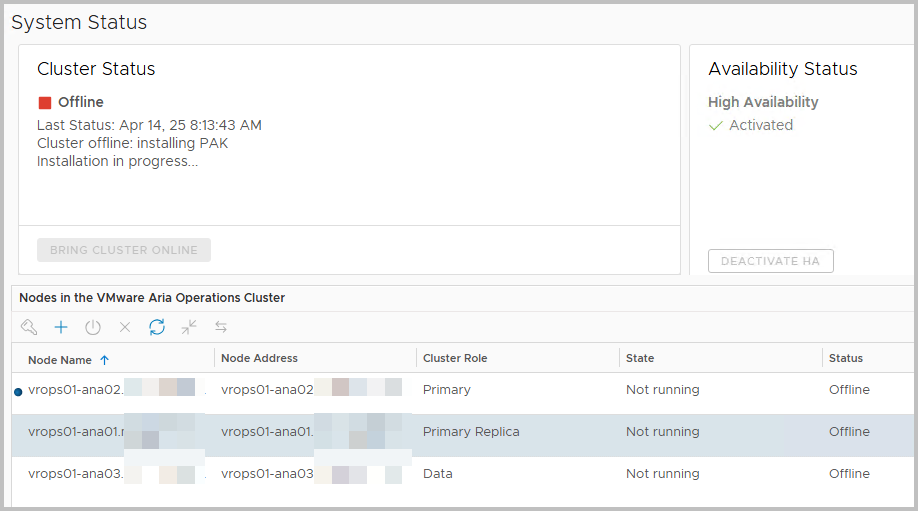918x511 pixels.
Task: Click the shrink cluster arrows icon
Action: pyautogui.click(x=189, y=327)
